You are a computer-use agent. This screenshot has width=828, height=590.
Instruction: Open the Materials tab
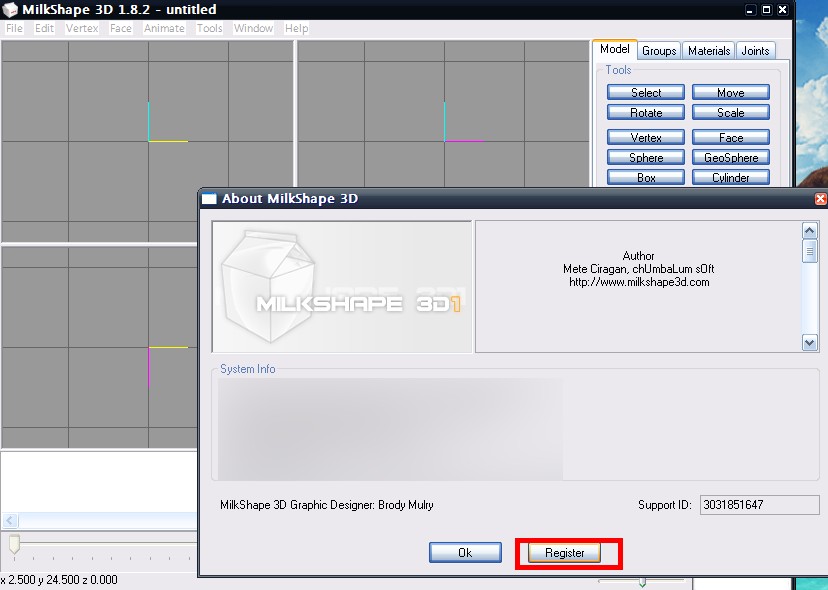pos(709,51)
